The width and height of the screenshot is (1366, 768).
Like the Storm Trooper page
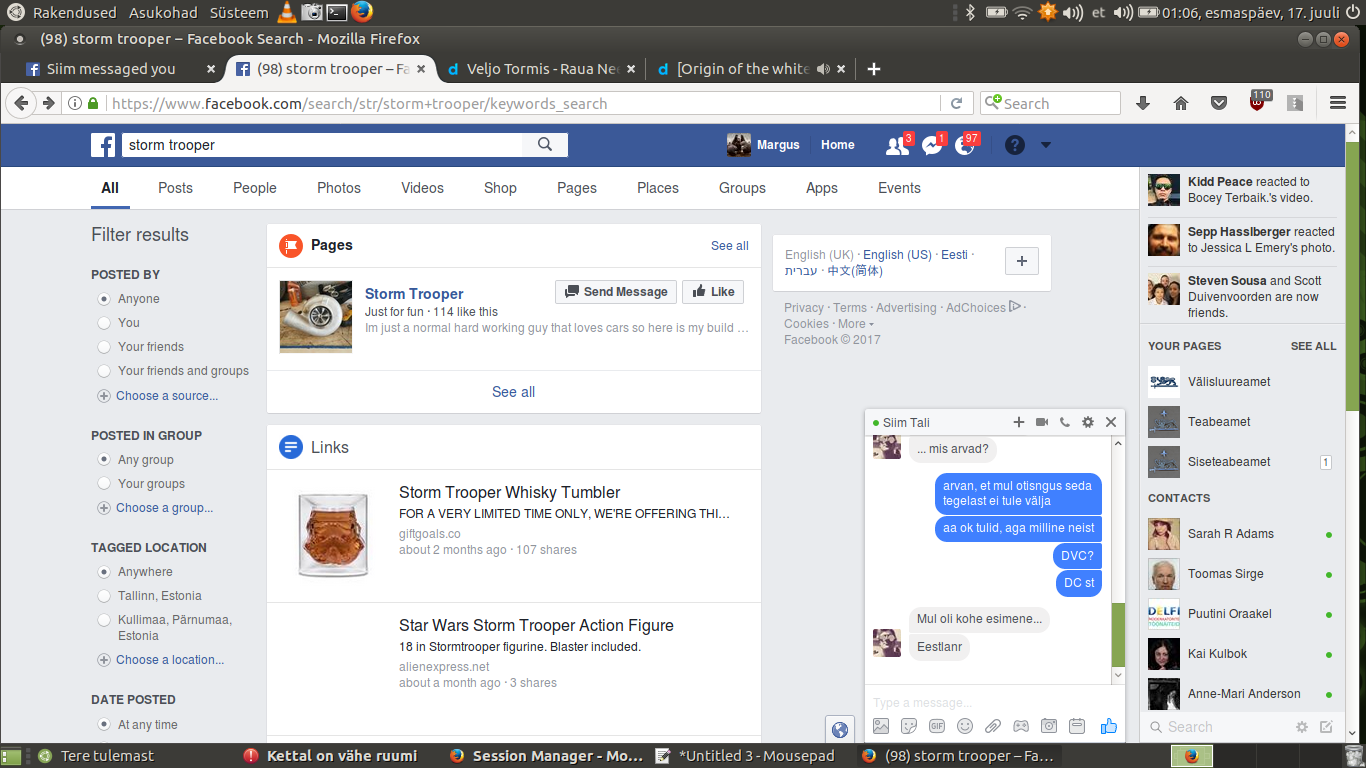713,292
